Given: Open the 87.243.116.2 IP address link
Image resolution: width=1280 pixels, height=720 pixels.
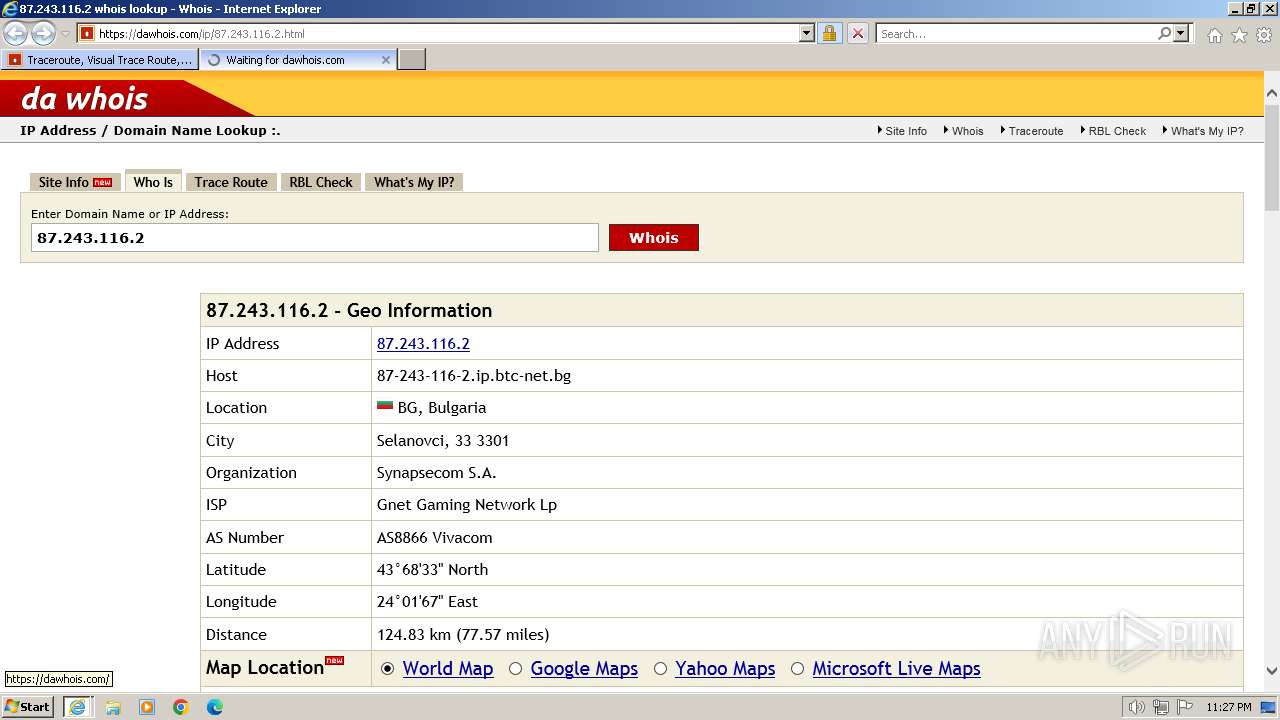Looking at the screenshot, I should click(423, 343).
